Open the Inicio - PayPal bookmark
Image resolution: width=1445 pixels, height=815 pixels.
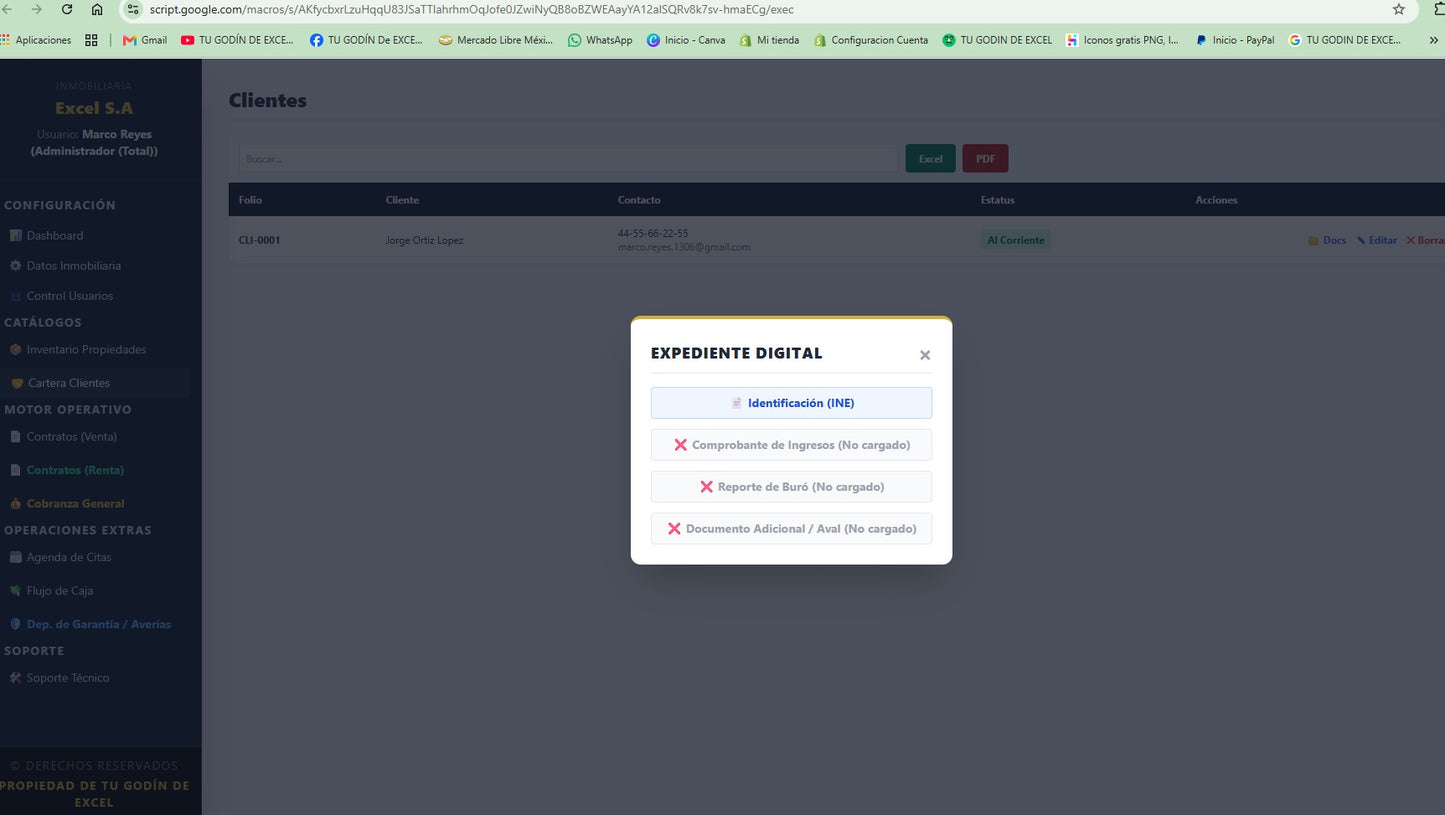(1234, 40)
